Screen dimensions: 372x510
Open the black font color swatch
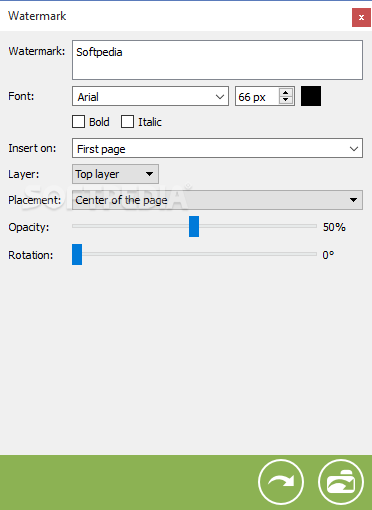click(x=311, y=96)
